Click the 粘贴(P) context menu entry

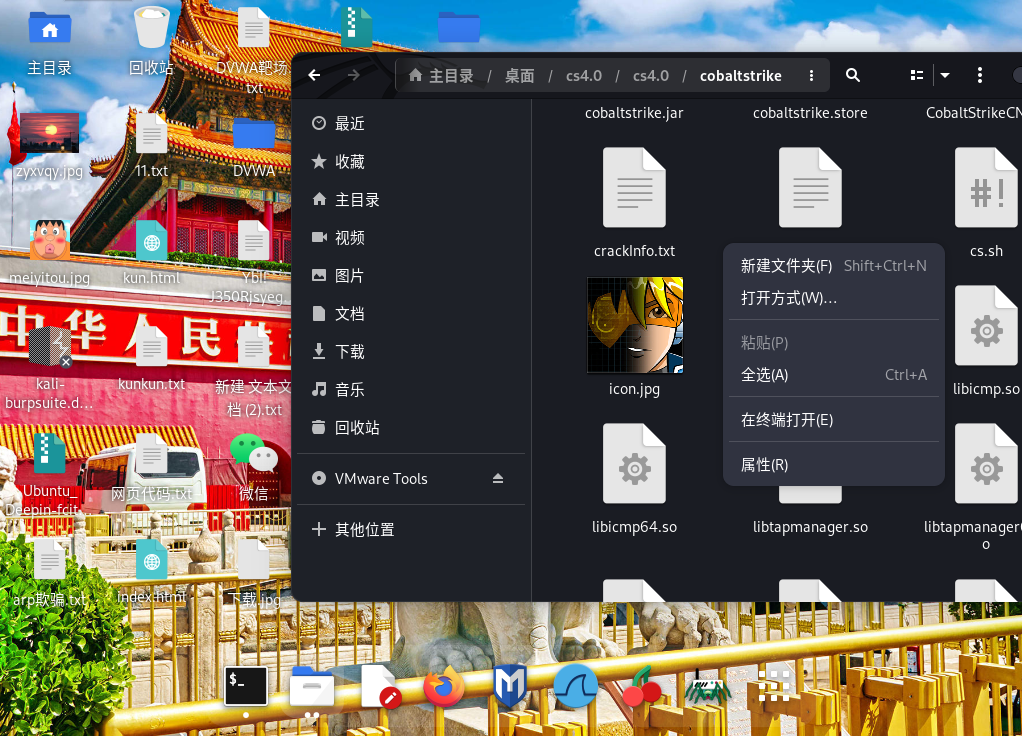click(834, 343)
